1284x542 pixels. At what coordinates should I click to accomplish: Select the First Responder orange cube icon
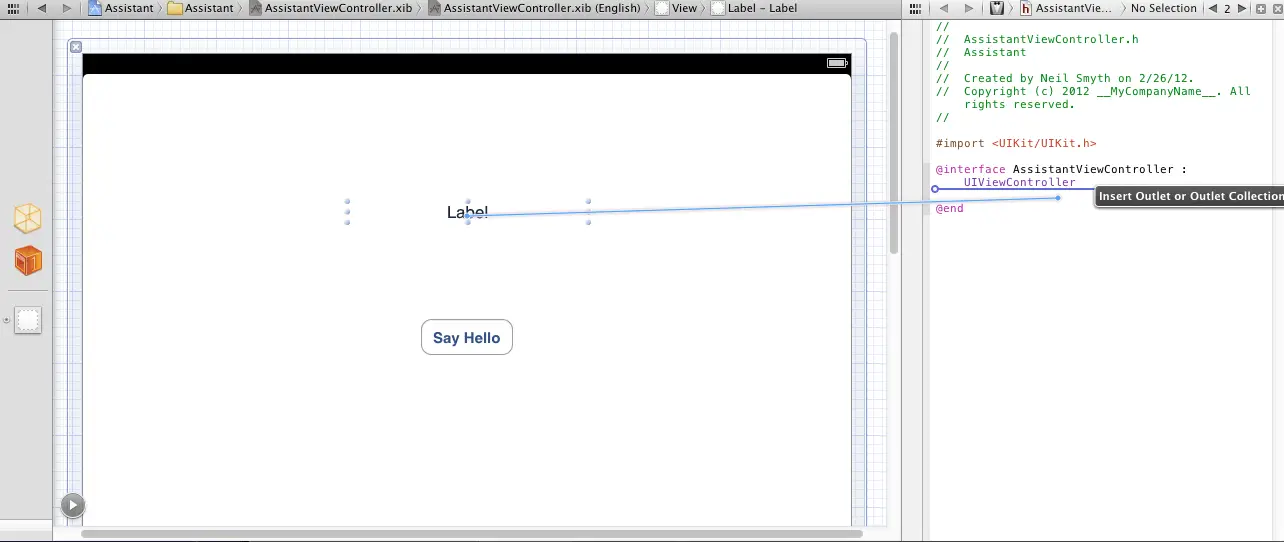pyautogui.click(x=28, y=261)
